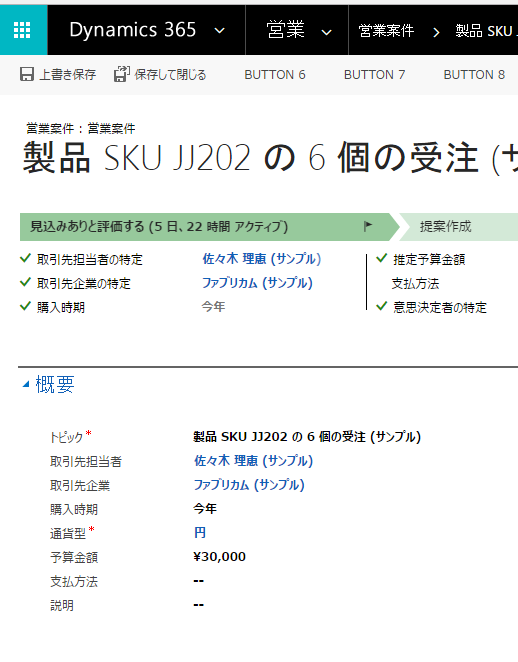Screen dimensions: 518x662
Task: Click the 上書き保存 floppy disk icon
Action: [x=27, y=74]
